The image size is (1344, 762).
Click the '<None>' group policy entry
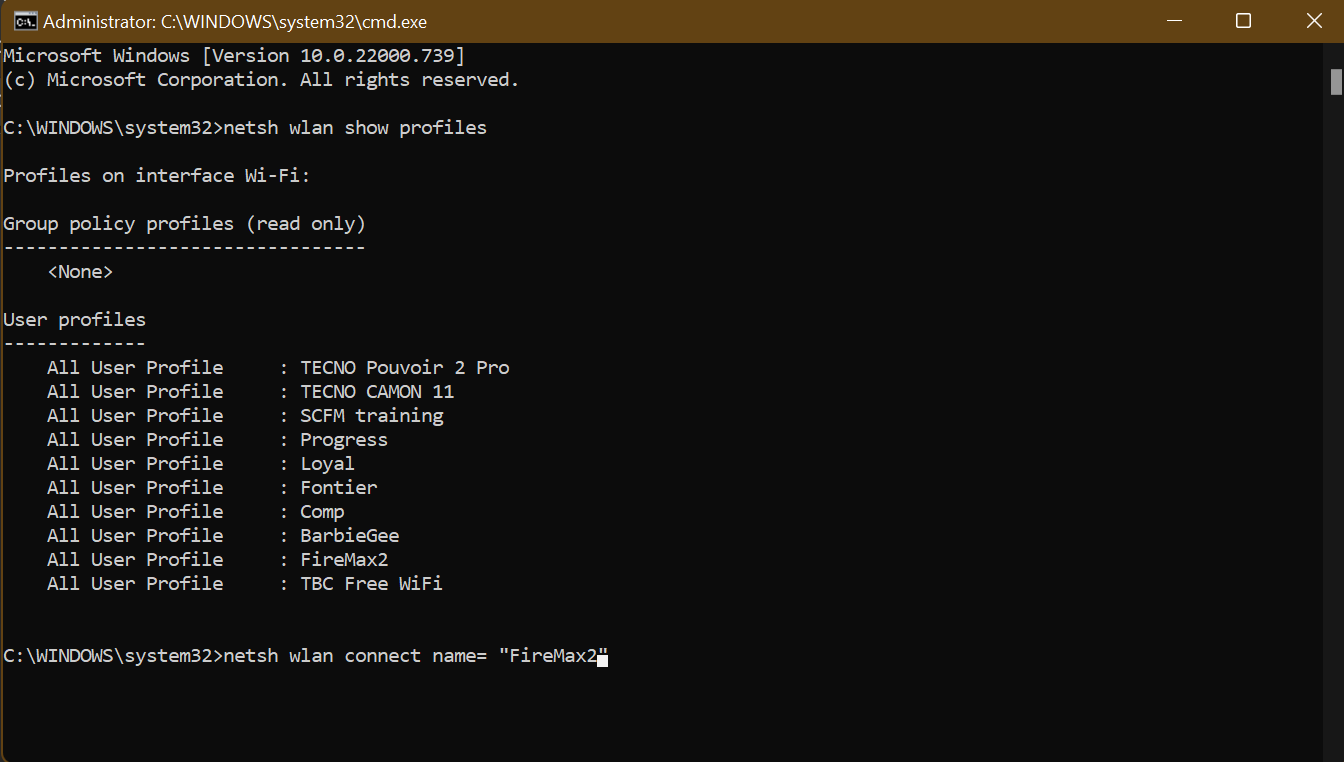click(x=80, y=272)
